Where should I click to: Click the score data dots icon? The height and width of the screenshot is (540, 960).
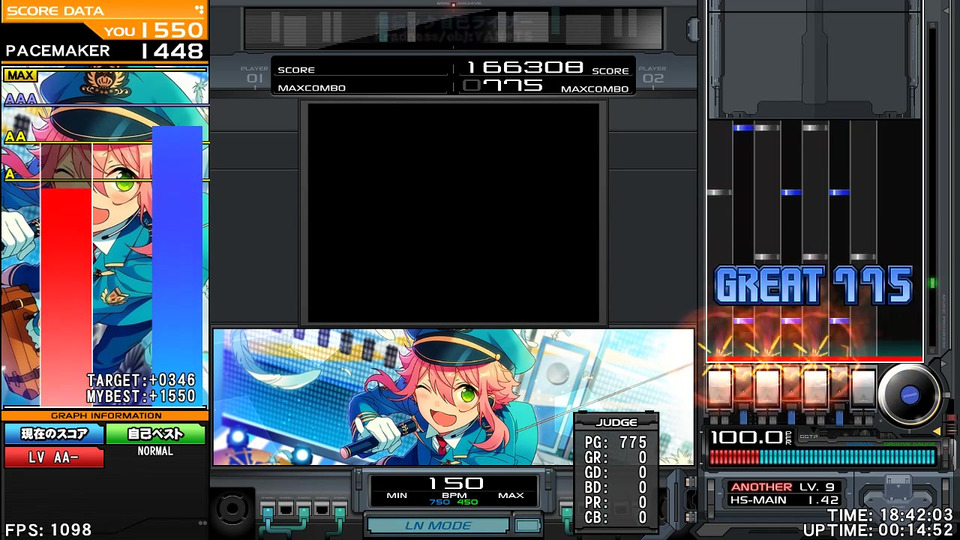tap(199, 10)
